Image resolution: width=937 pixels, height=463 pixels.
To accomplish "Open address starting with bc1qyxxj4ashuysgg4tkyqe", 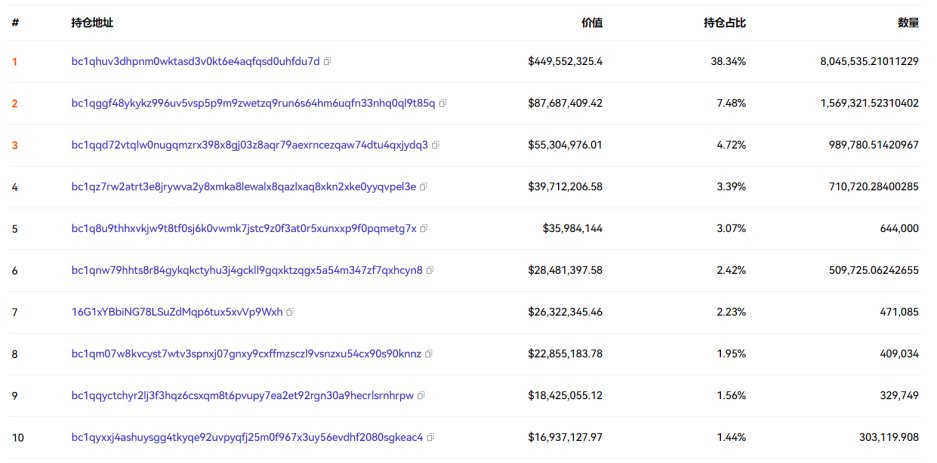I will [x=247, y=438].
